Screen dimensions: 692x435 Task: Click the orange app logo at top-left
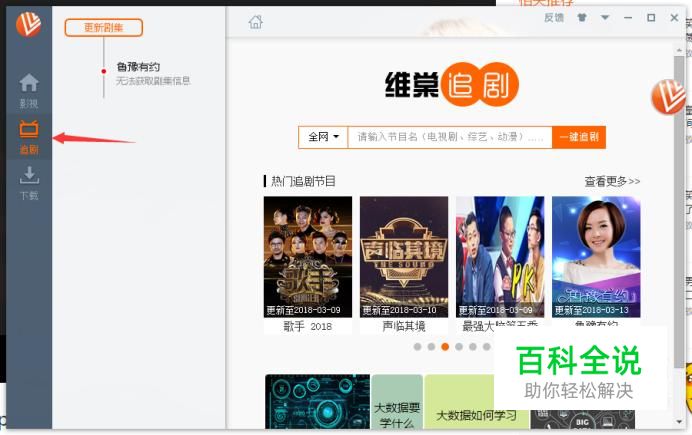[x=28, y=24]
